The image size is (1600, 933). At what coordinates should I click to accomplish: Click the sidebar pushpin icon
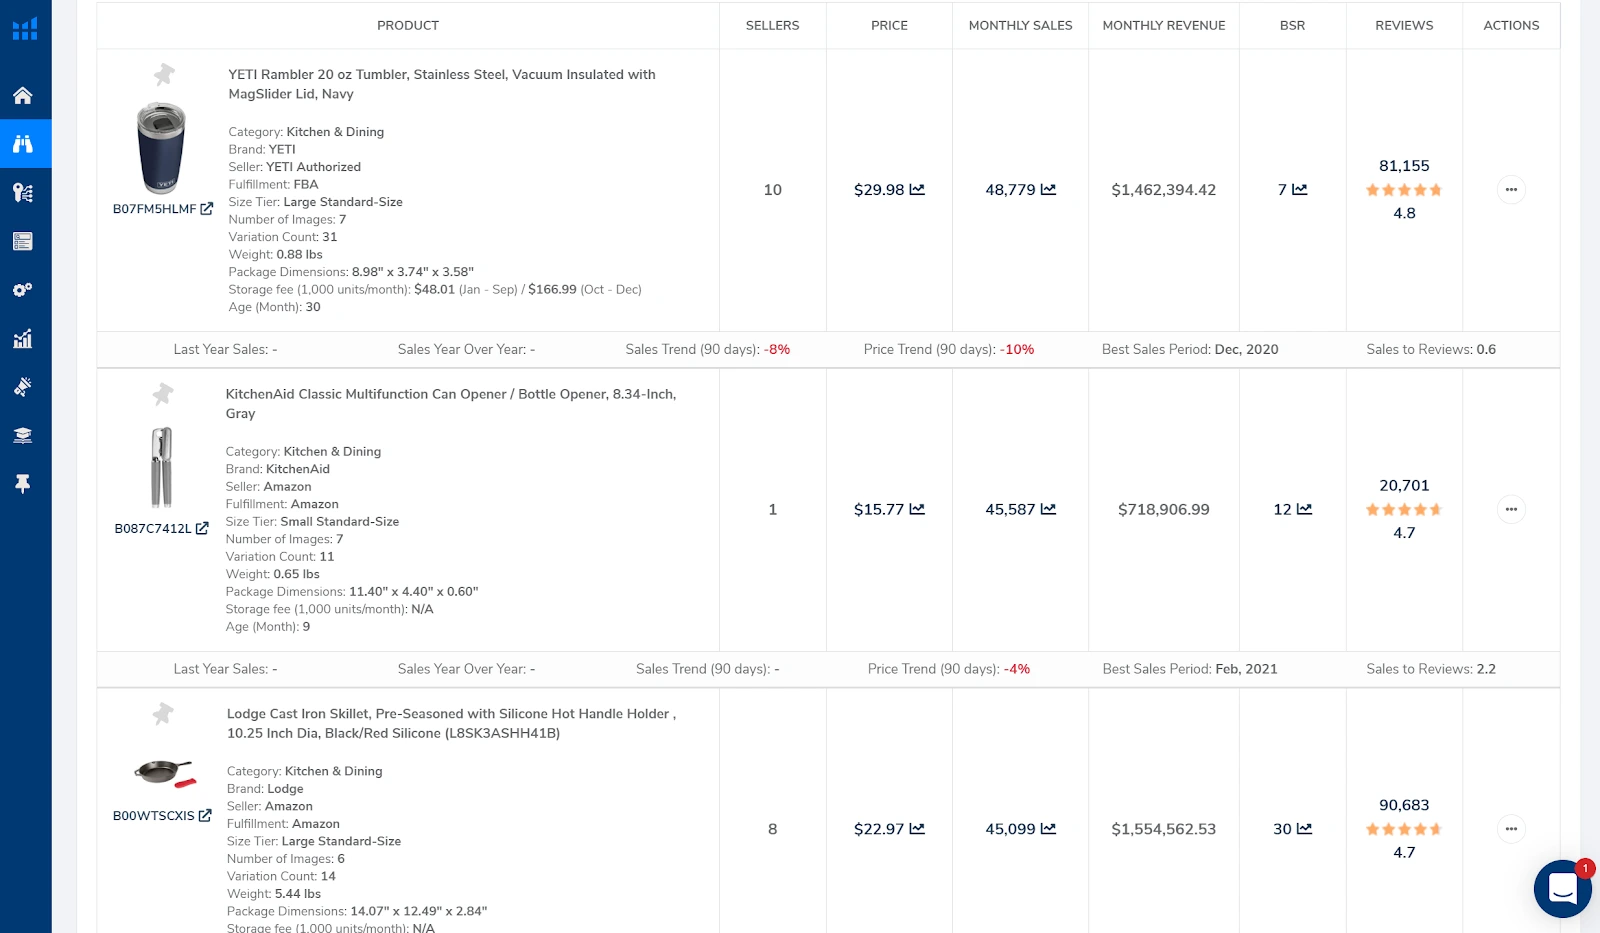click(23, 484)
